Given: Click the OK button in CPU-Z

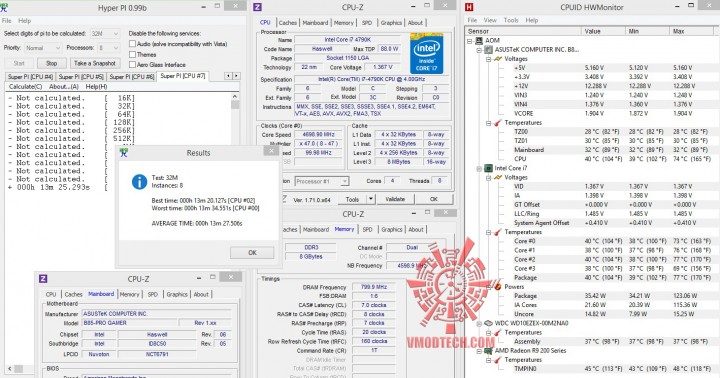Looking at the screenshot, I should pyautogui.click(x=433, y=199).
